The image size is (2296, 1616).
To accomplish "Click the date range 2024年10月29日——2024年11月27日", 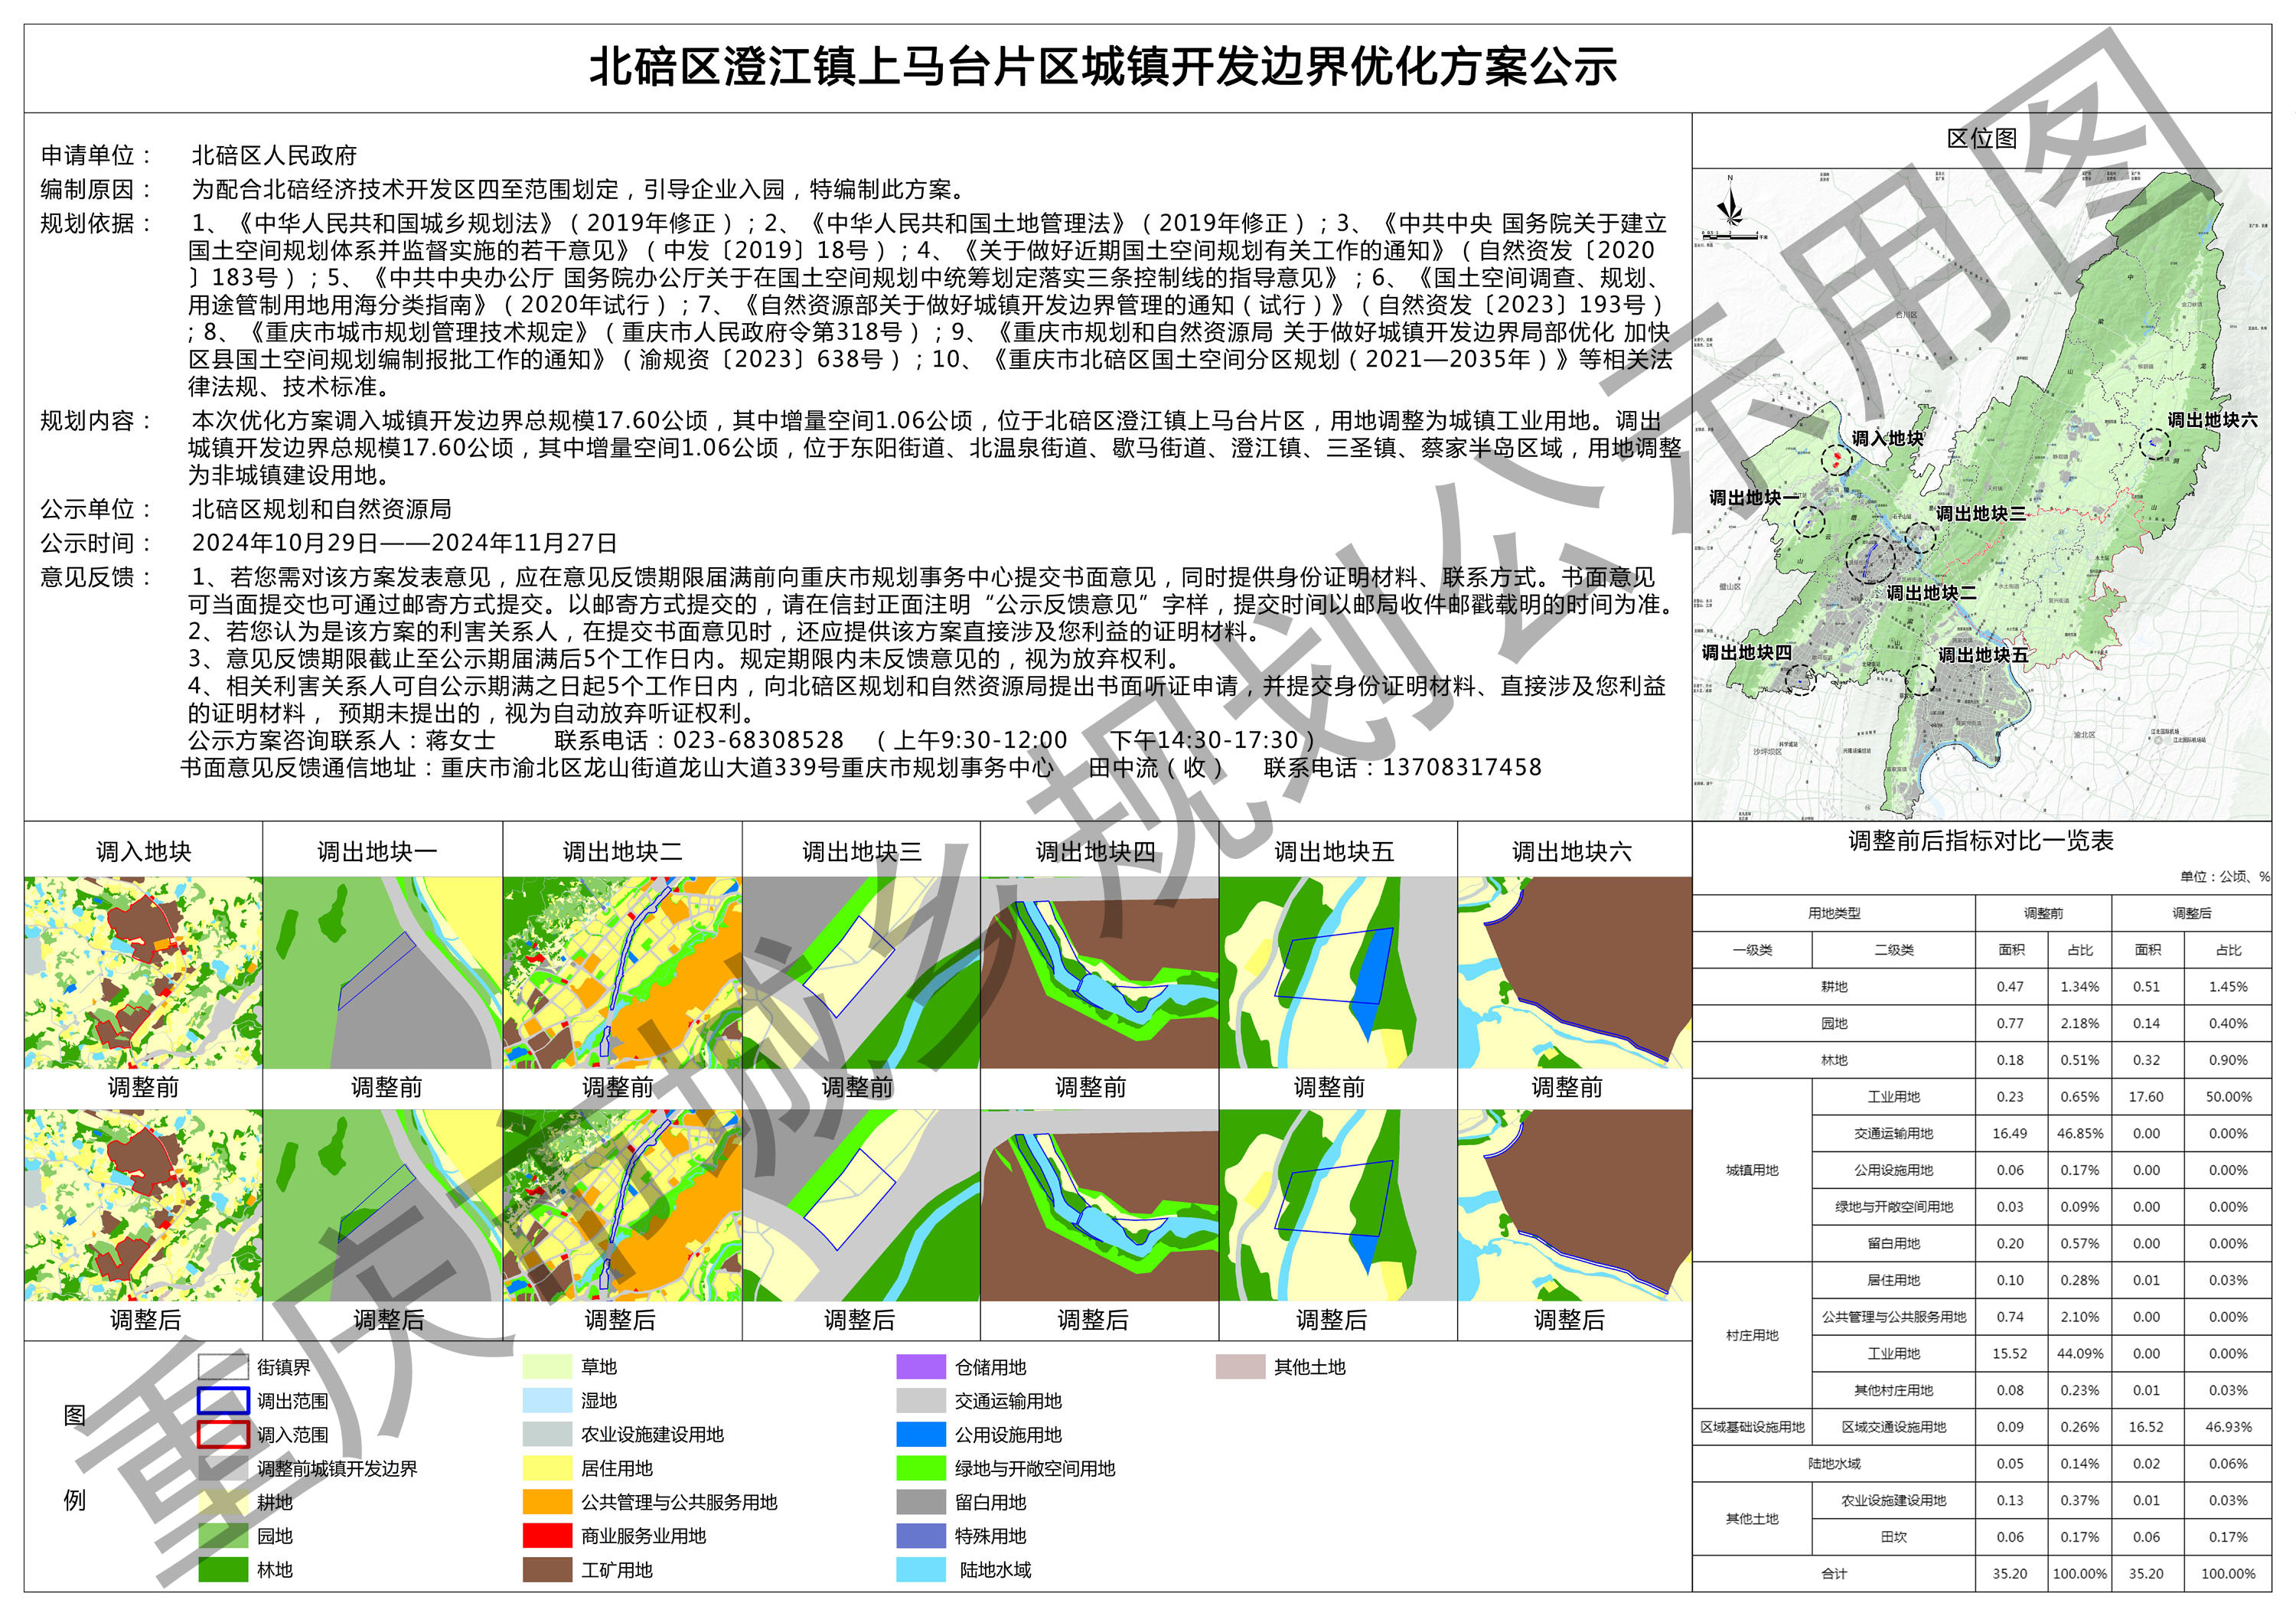I will (x=404, y=543).
